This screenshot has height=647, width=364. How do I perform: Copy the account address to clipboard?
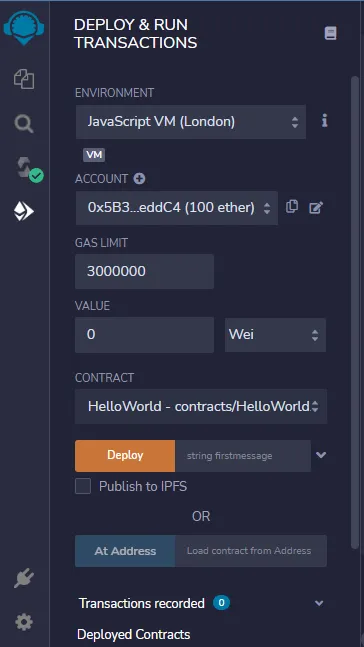pos(292,206)
